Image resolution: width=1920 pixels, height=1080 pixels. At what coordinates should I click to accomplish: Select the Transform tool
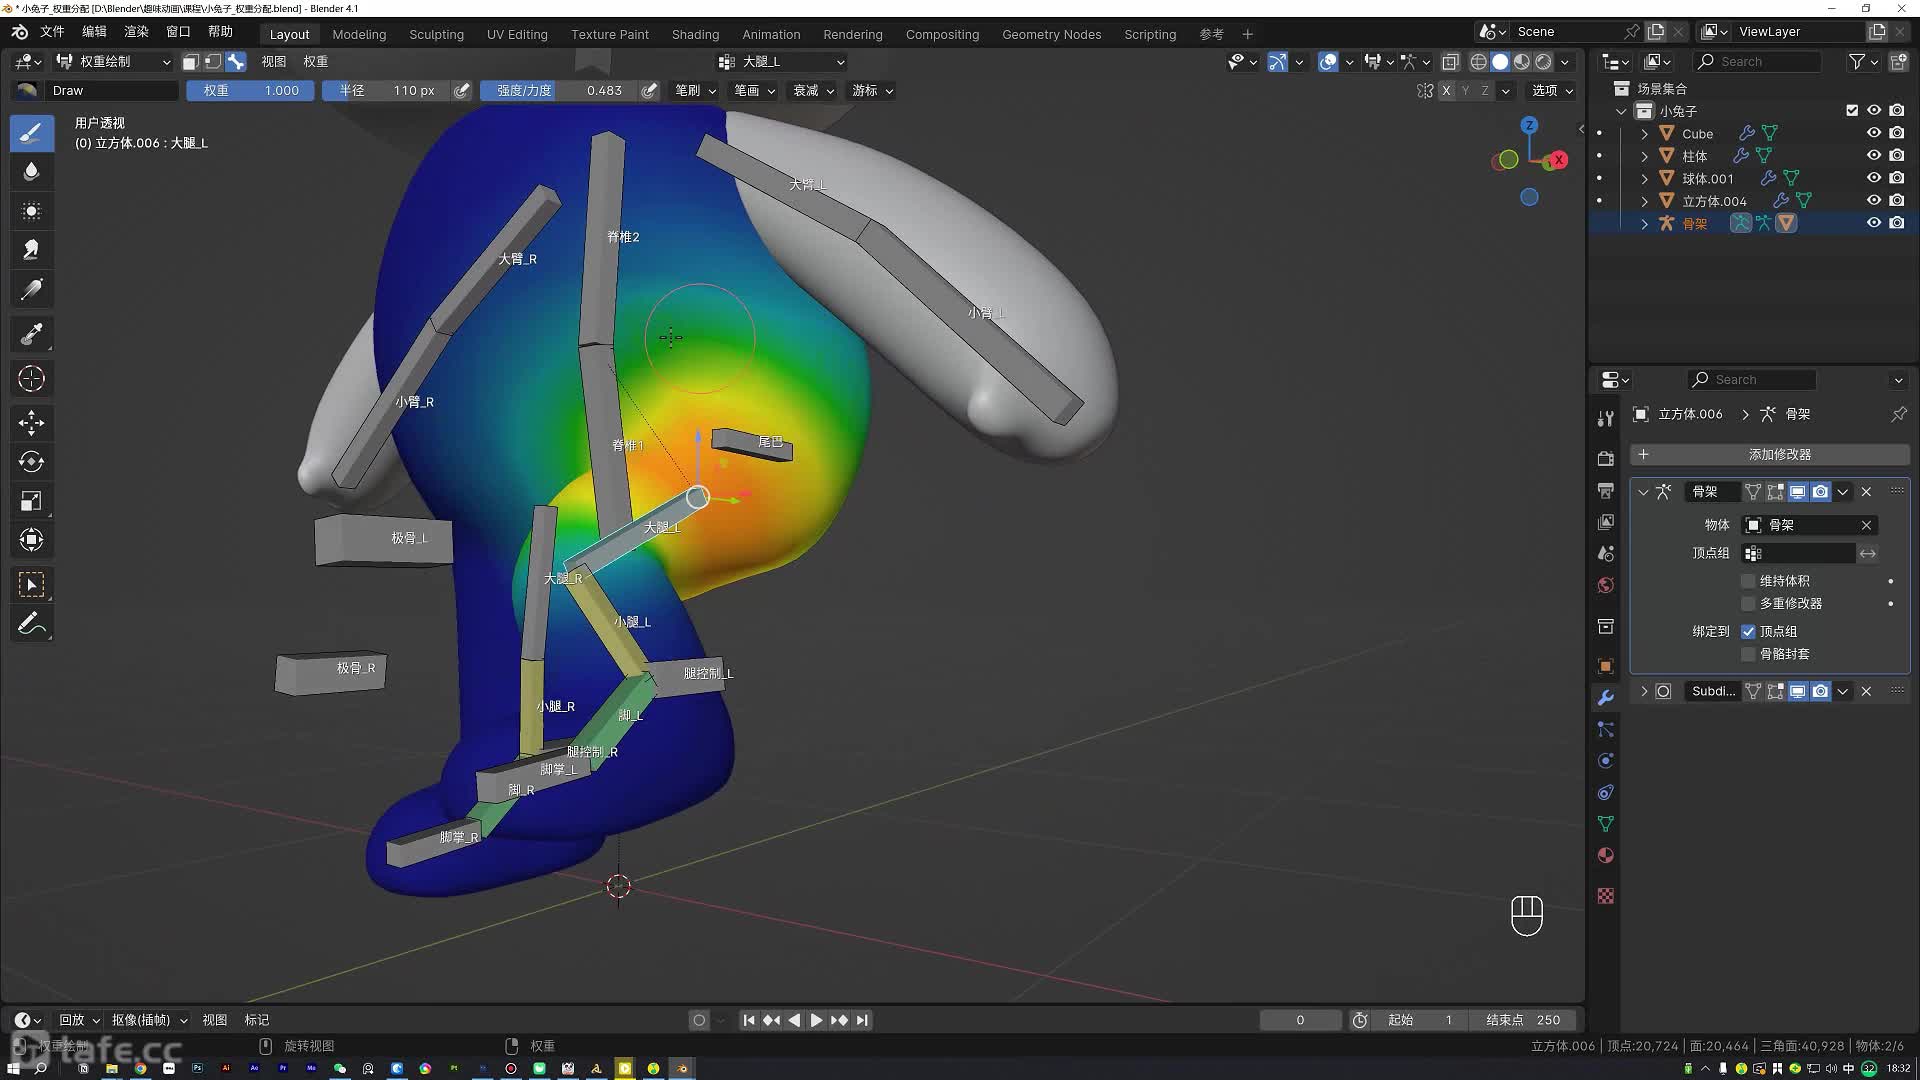[31, 540]
